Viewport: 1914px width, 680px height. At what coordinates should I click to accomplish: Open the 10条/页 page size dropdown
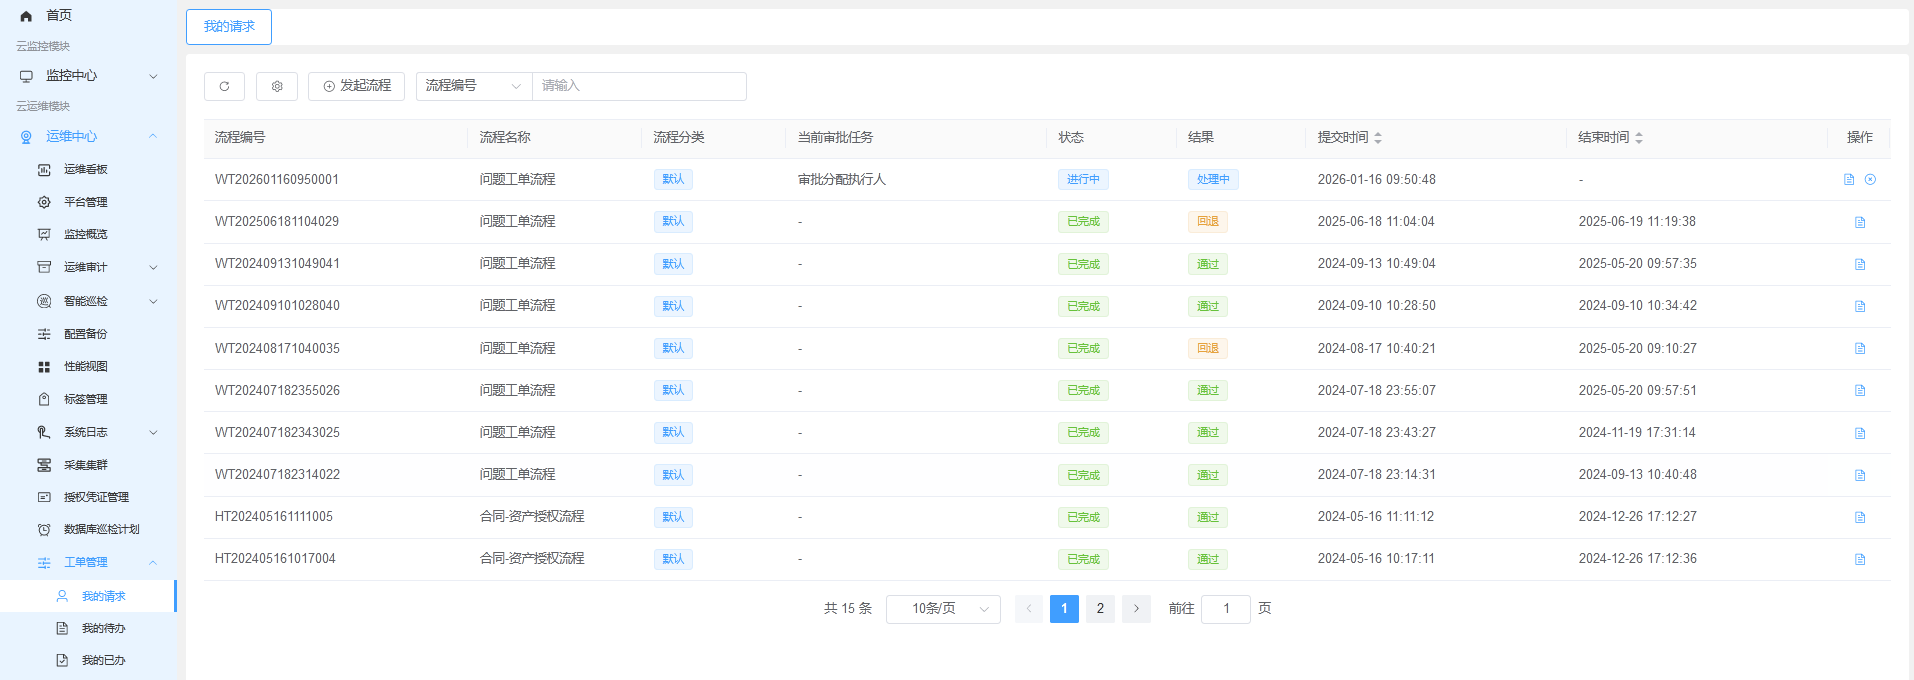tap(943, 609)
